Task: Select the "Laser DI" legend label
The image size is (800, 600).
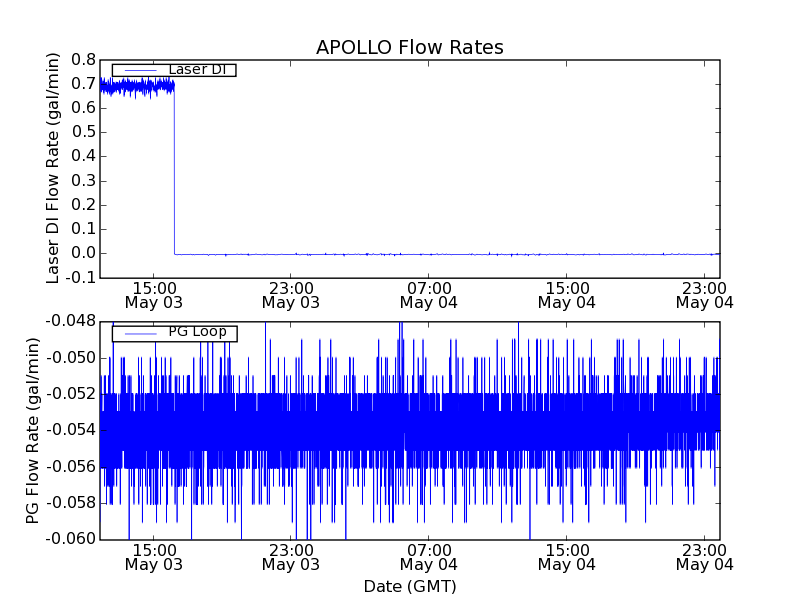Action: 196,70
